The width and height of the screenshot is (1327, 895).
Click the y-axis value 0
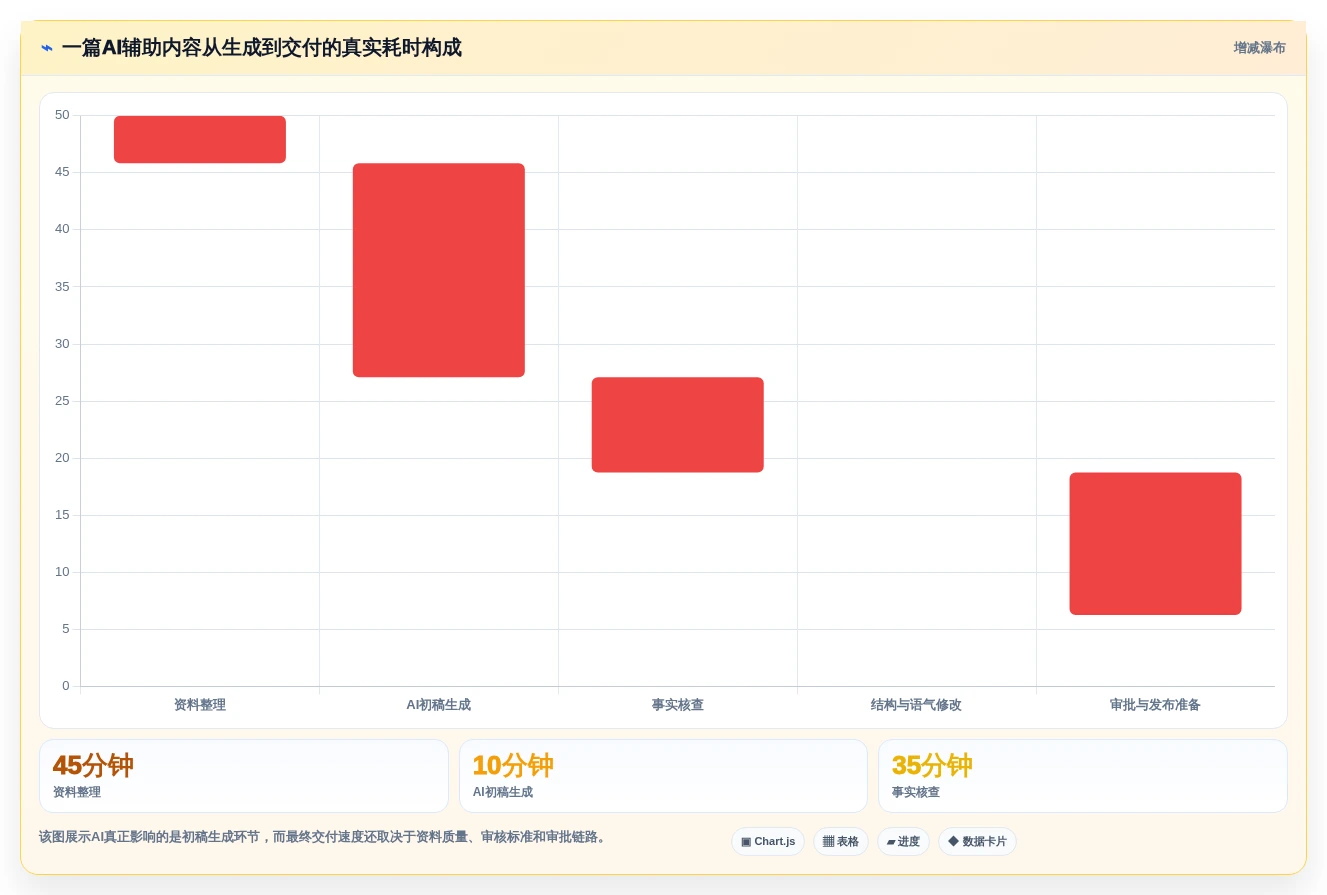click(66, 686)
